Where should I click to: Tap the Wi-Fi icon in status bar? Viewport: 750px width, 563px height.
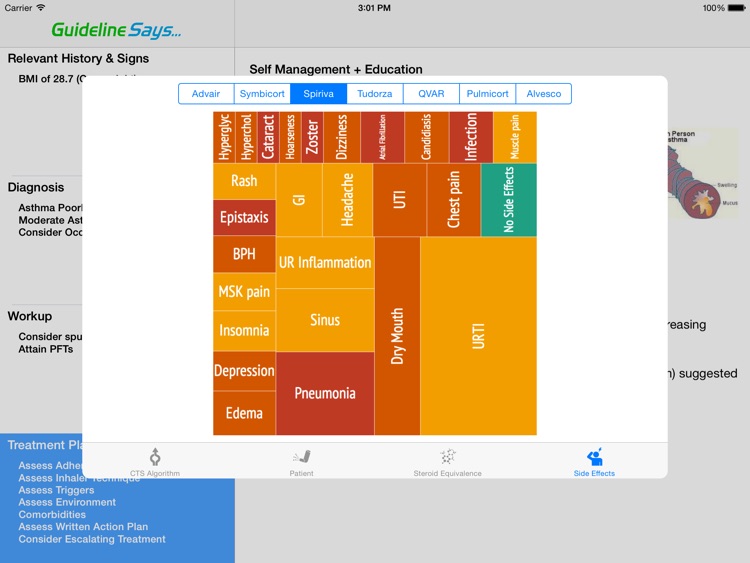(41, 8)
